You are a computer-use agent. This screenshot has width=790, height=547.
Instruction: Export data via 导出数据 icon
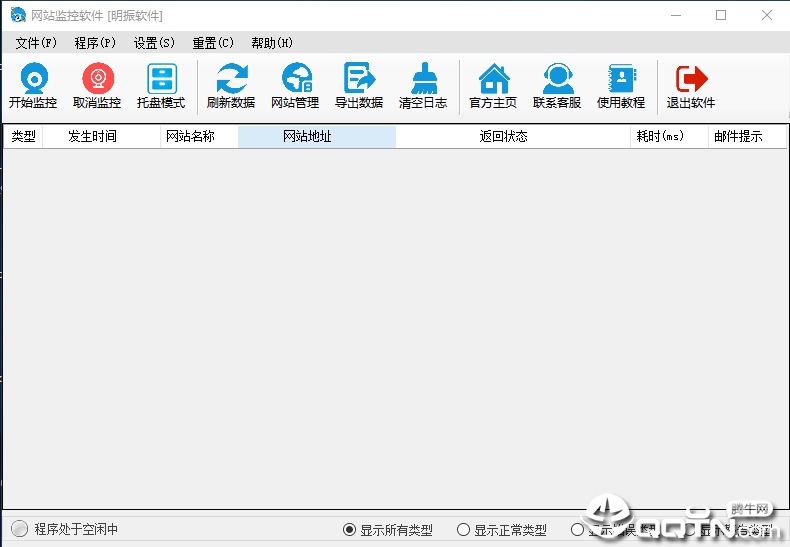click(x=359, y=86)
